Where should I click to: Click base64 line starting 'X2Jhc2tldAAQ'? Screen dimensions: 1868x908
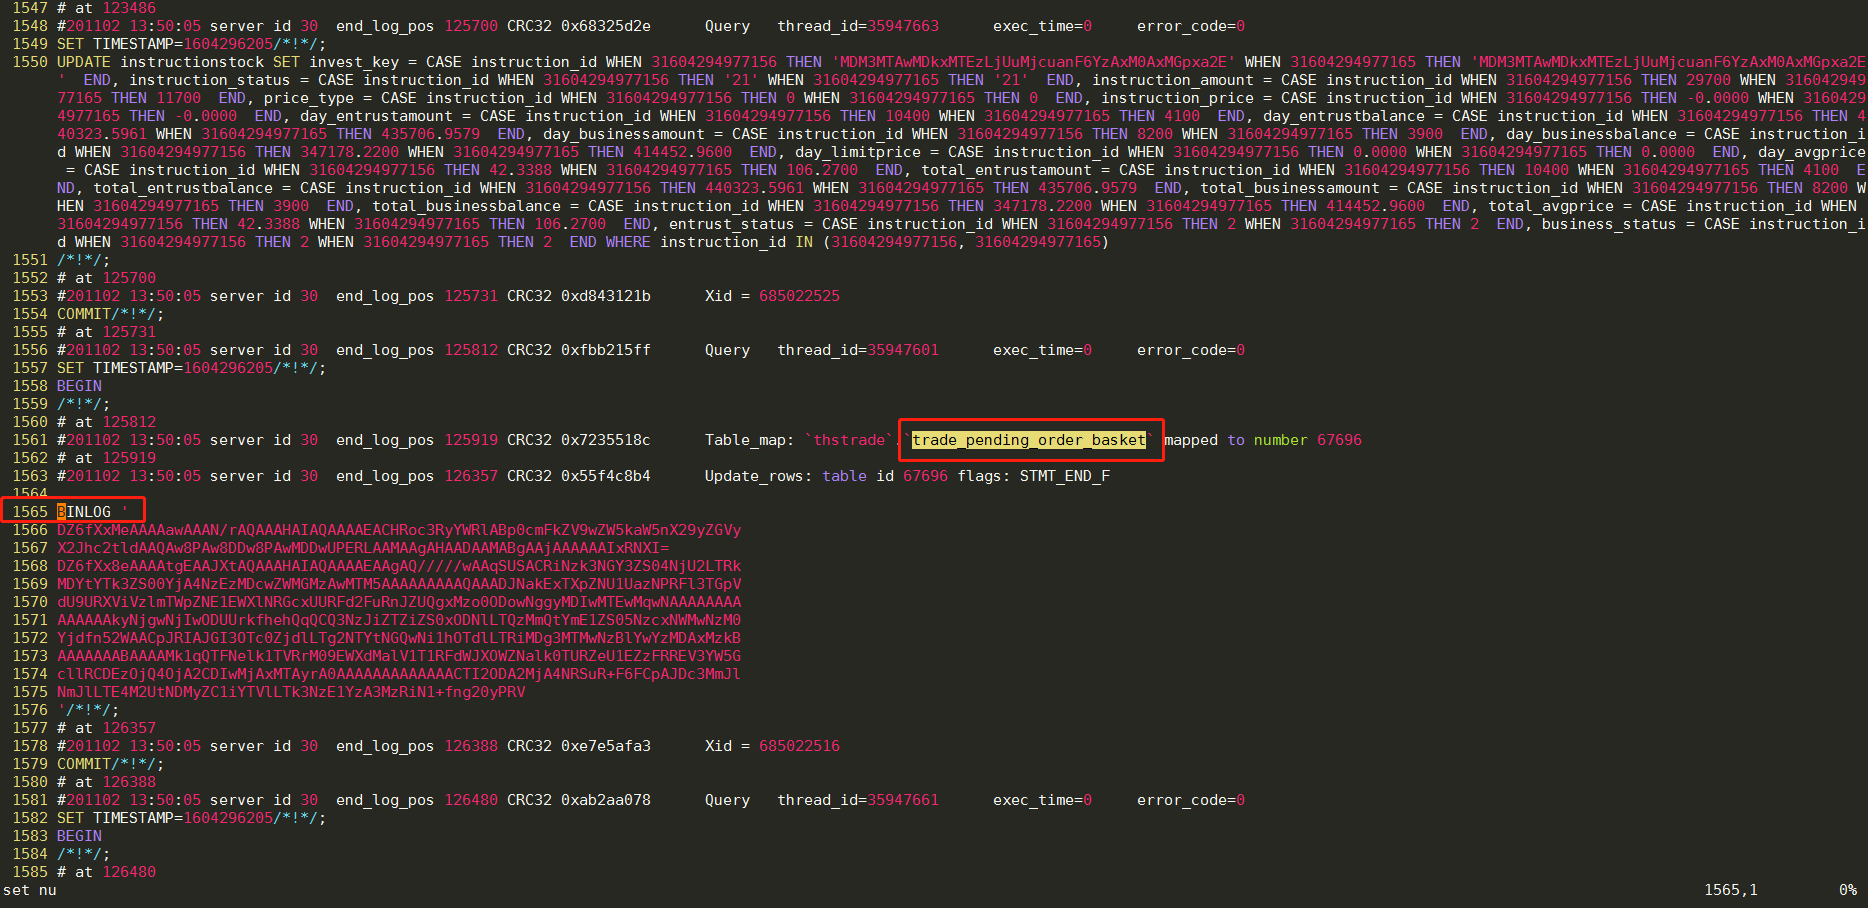(x=363, y=548)
